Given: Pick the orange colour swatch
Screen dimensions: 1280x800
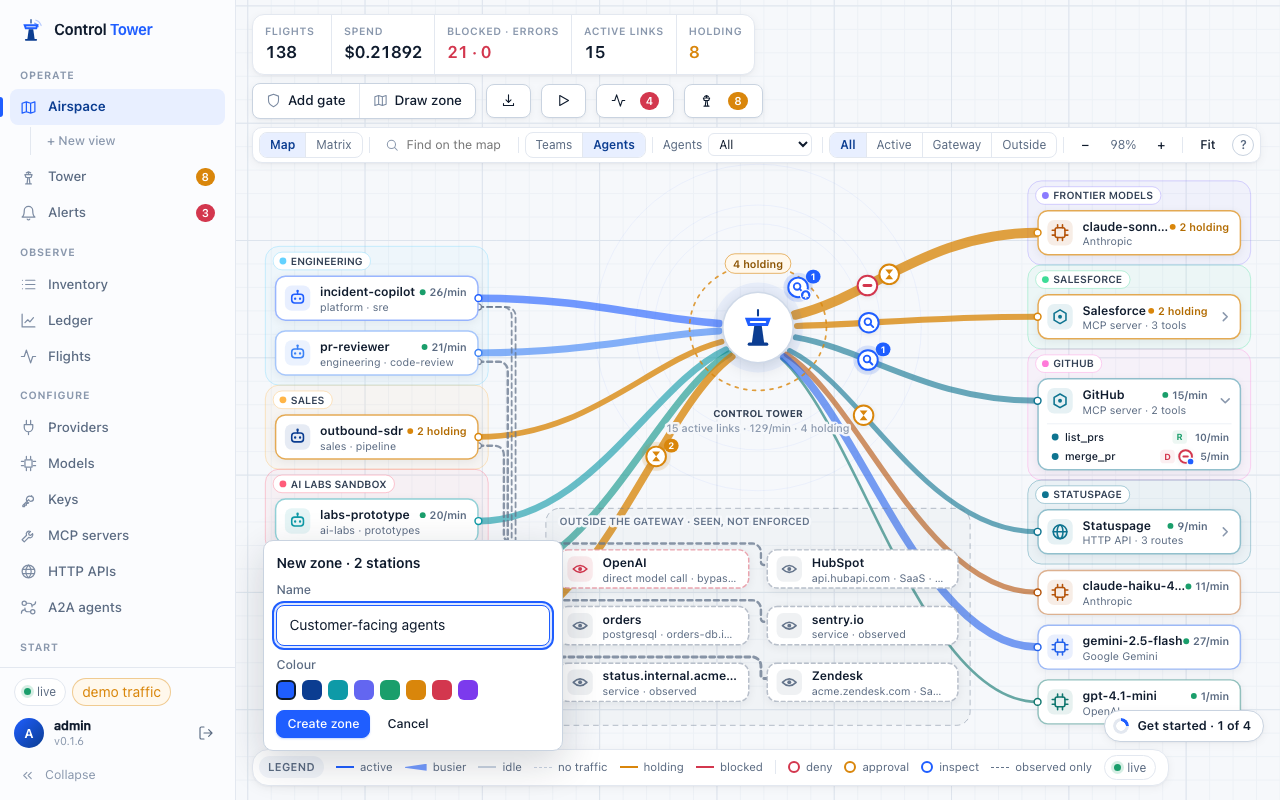Looking at the screenshot, I should tap(416, 690).
